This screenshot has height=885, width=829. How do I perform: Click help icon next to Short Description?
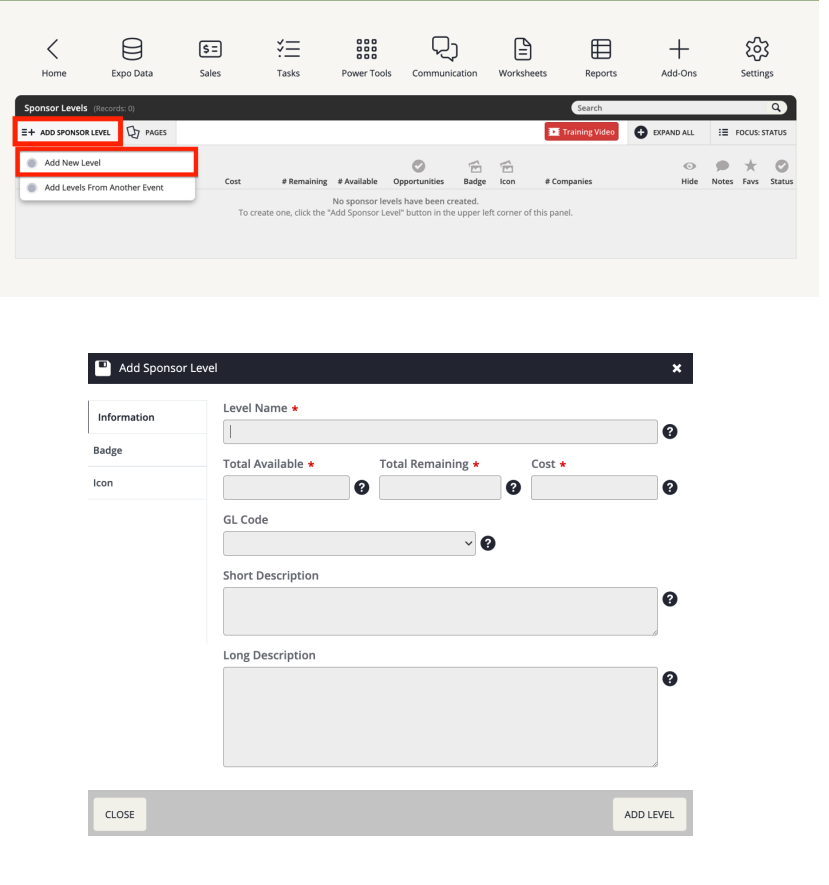coord(670,599)
